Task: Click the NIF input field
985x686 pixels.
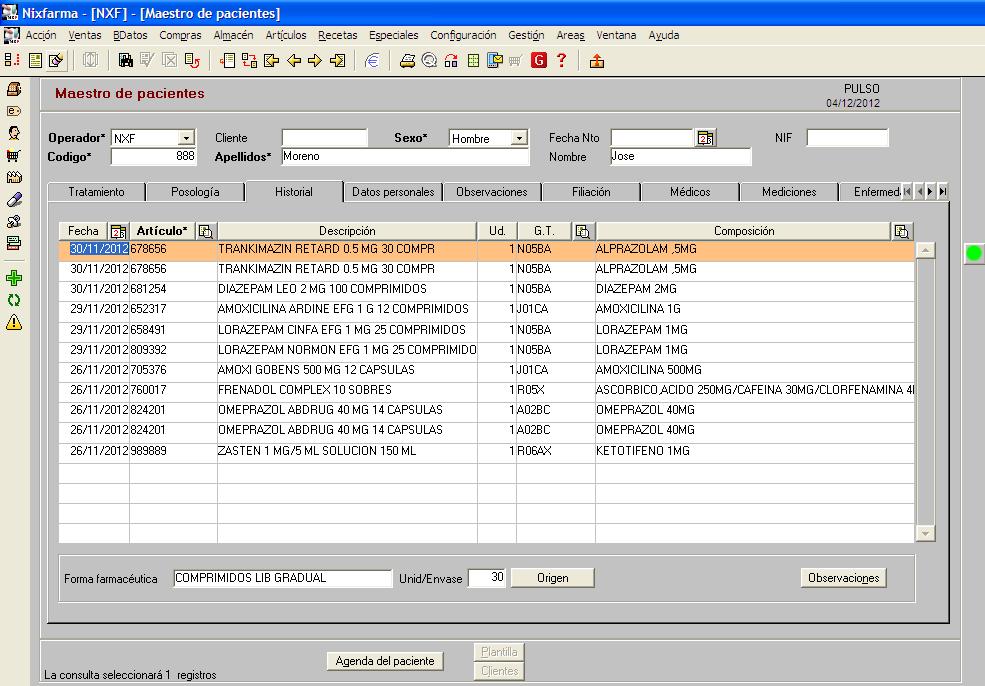Action: tap(847, 138)
